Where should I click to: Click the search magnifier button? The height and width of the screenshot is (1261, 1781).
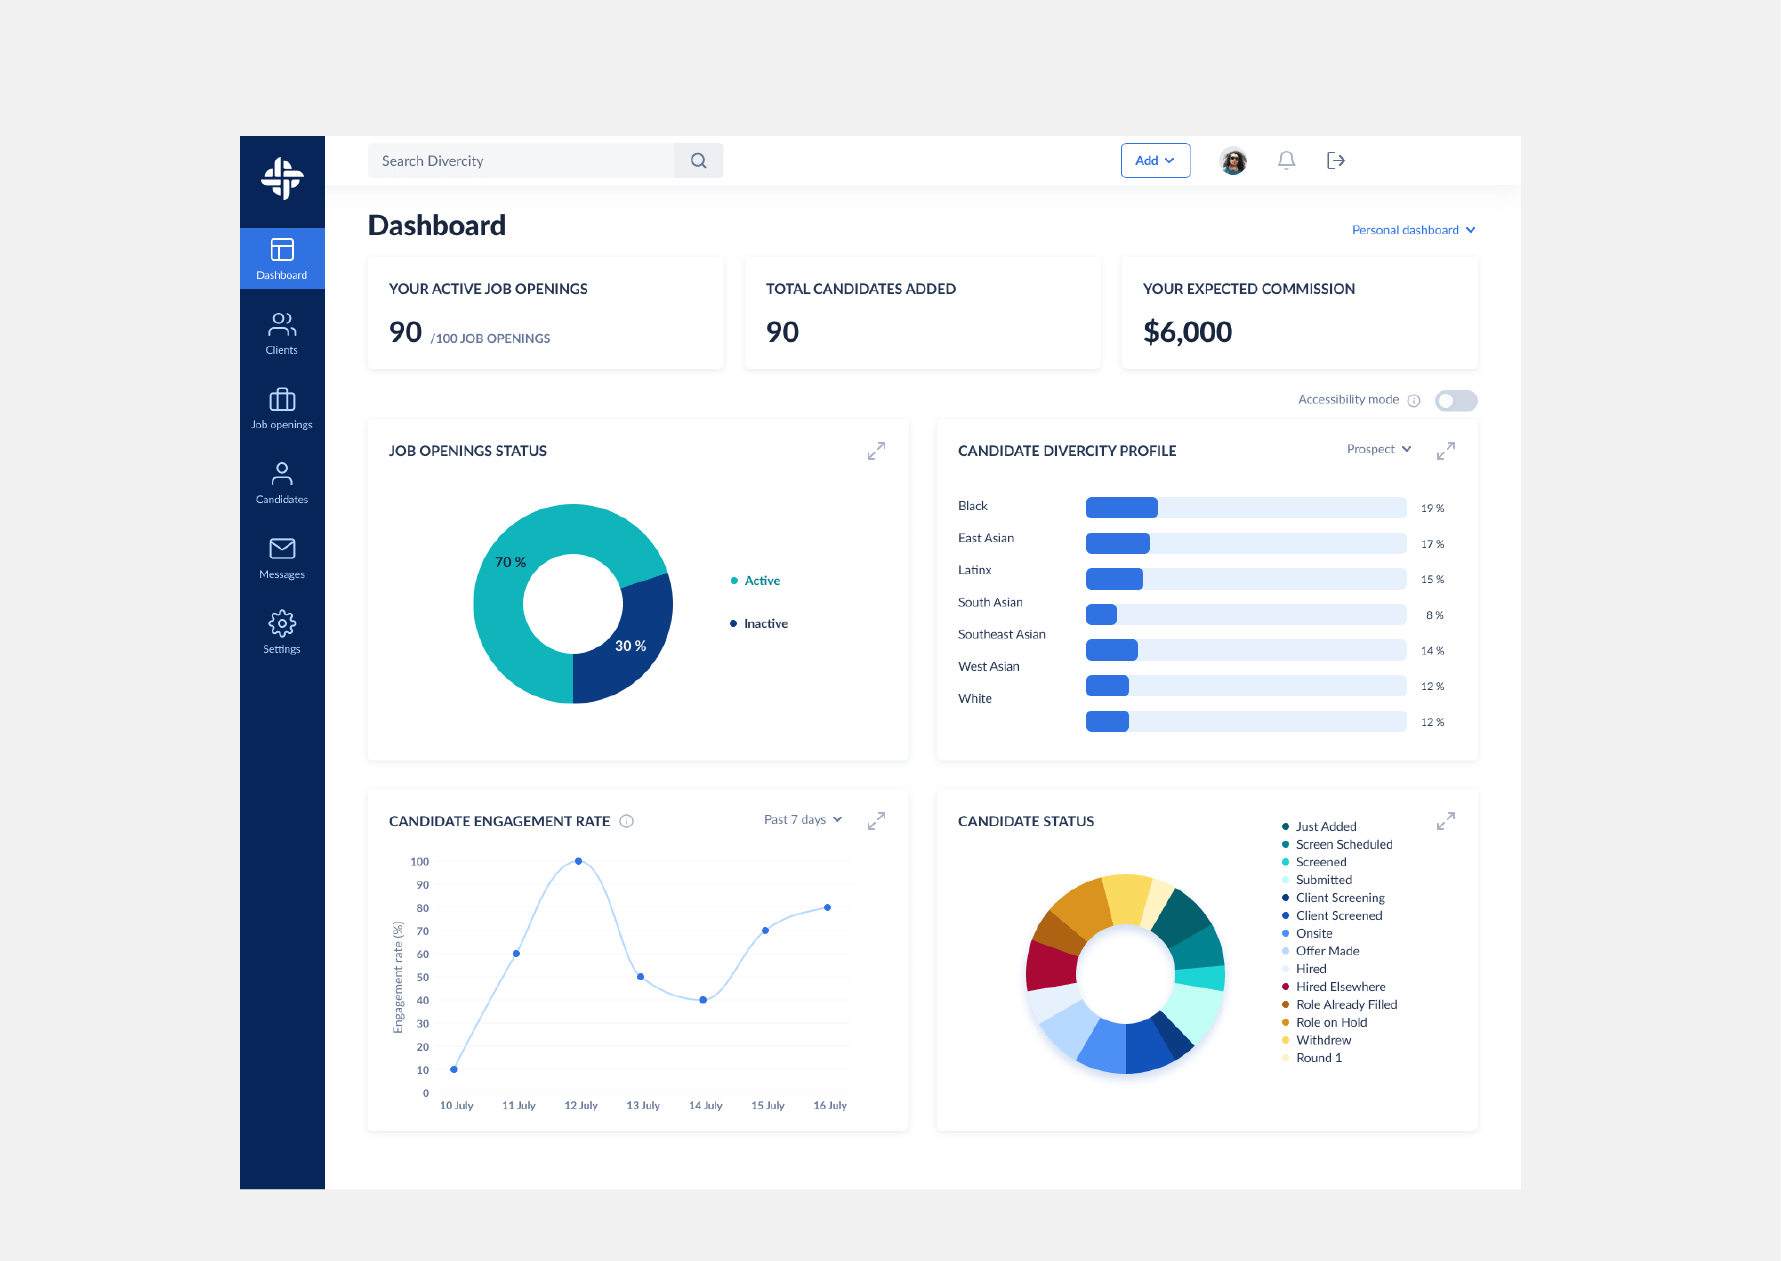698,161
